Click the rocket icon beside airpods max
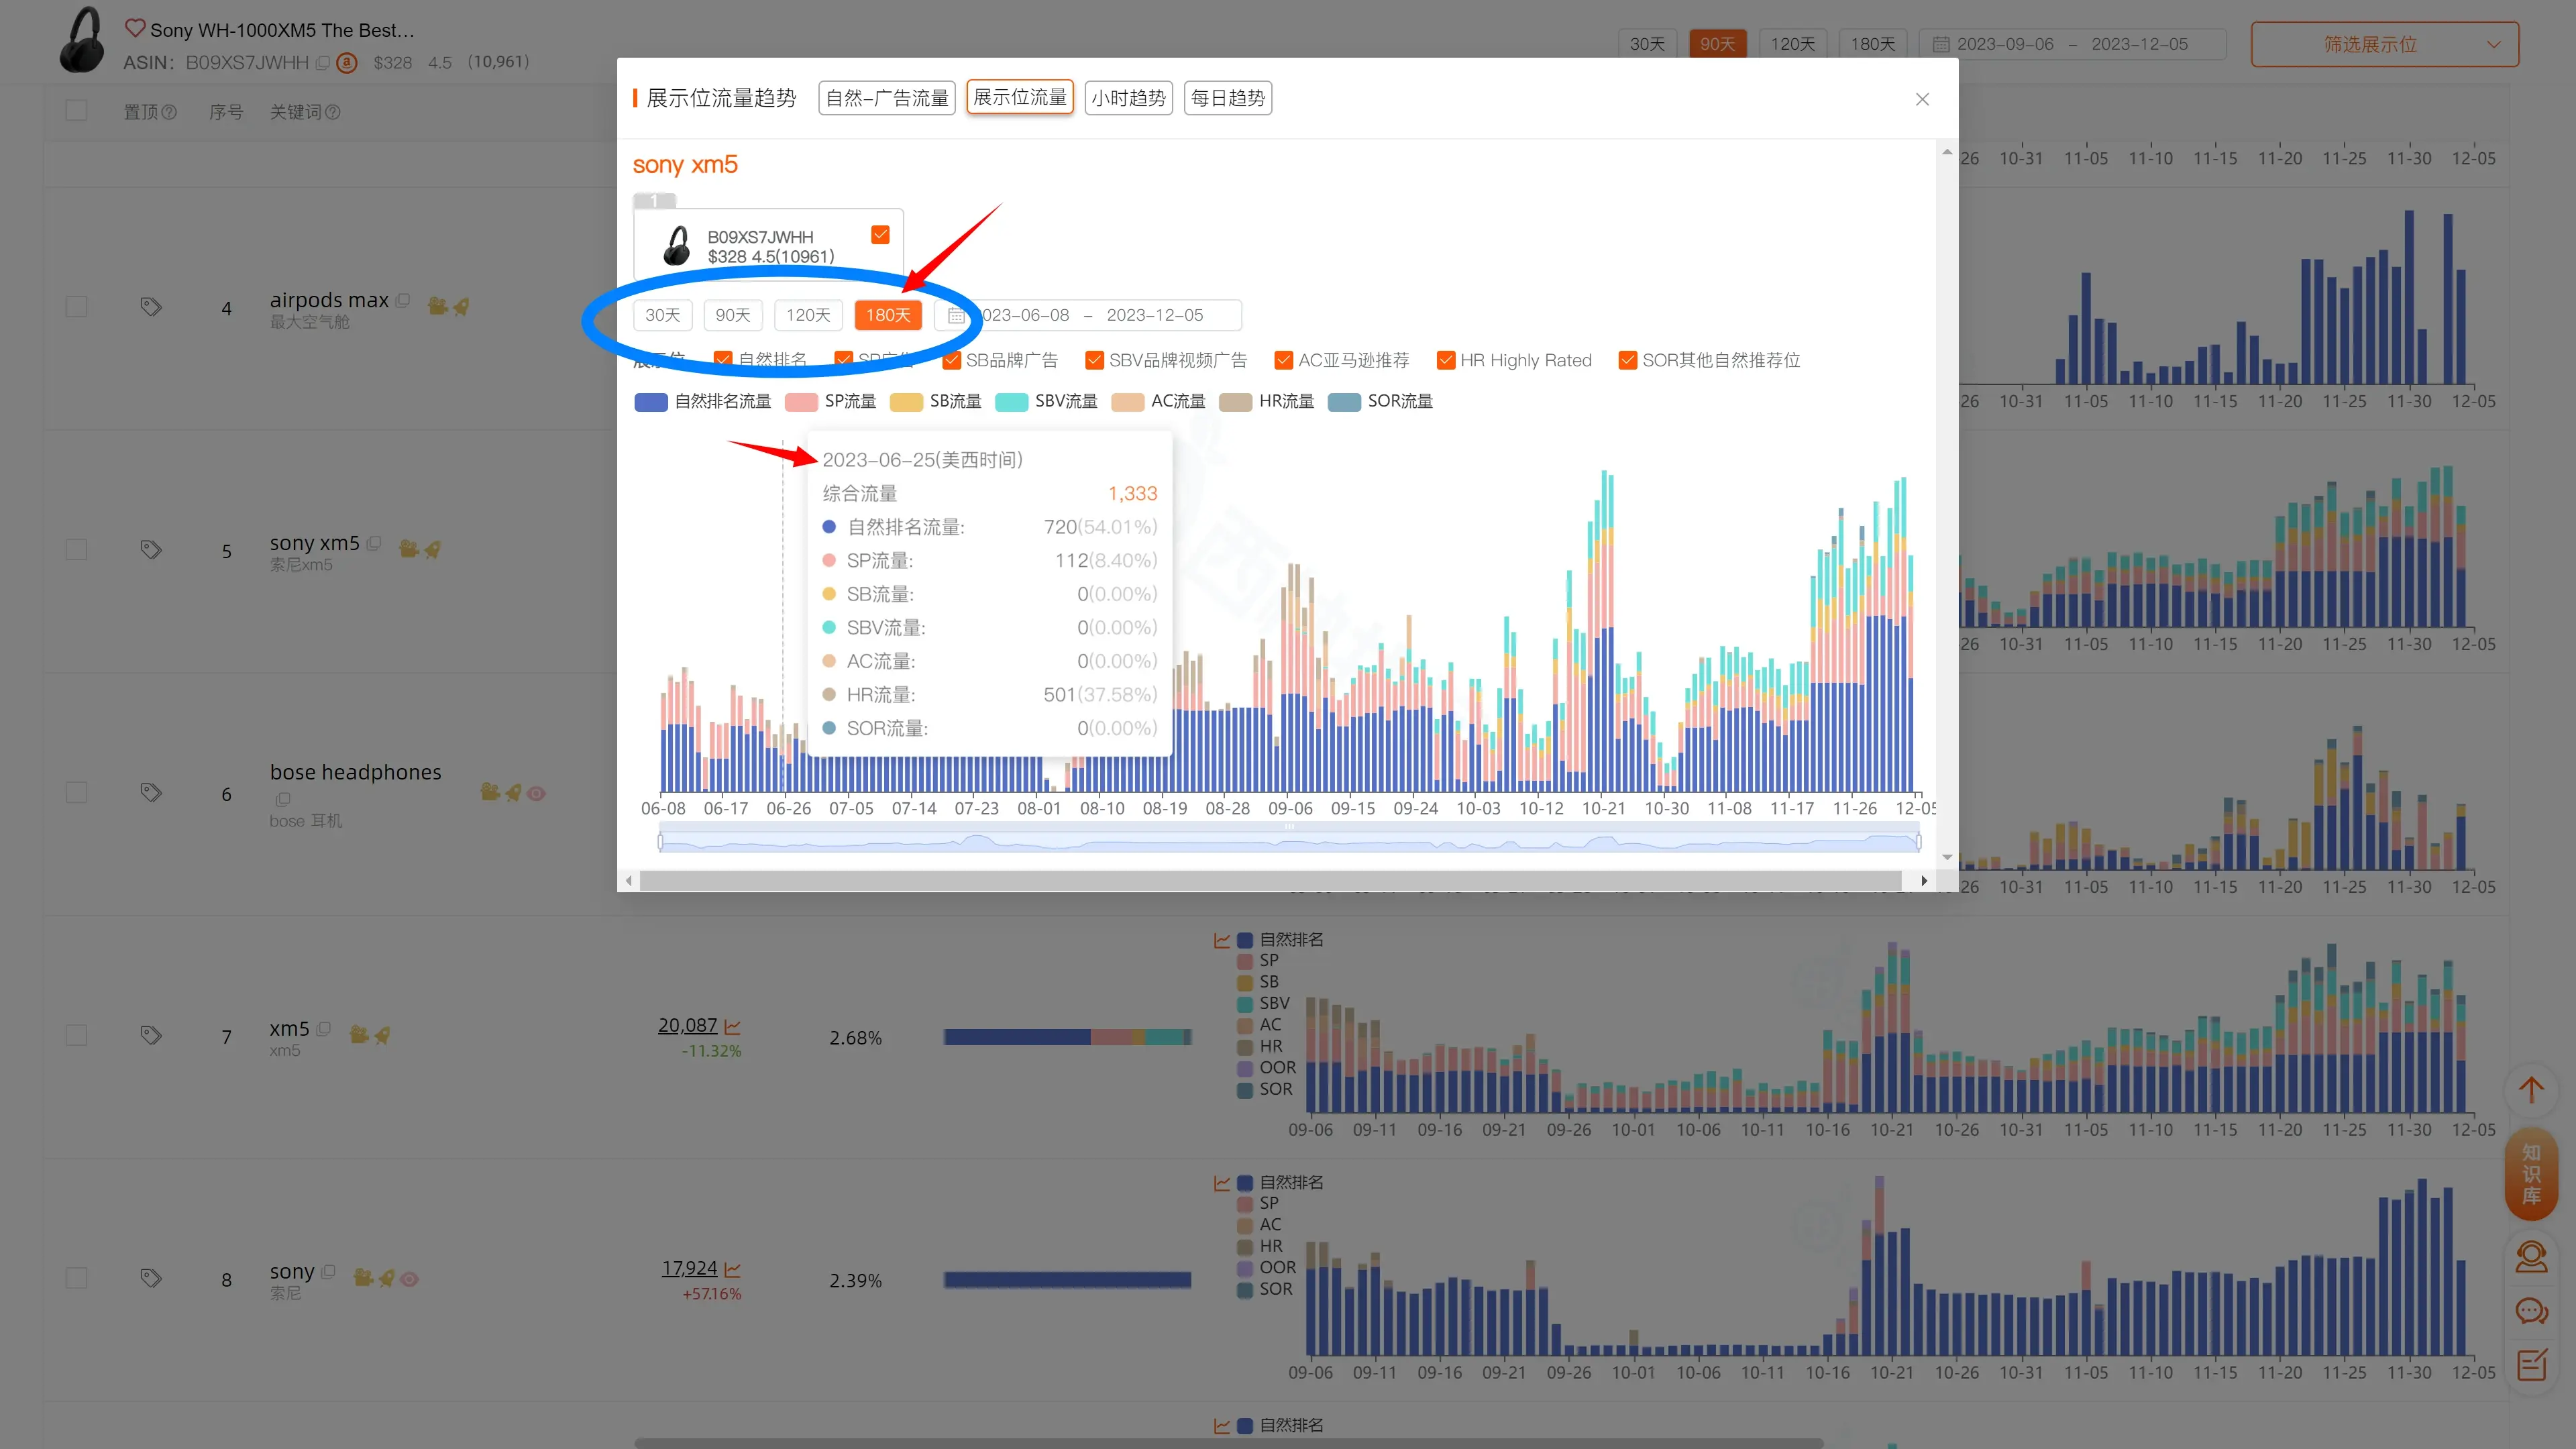The height and width of the screenshot is (1449, 2576). [461, 306]
